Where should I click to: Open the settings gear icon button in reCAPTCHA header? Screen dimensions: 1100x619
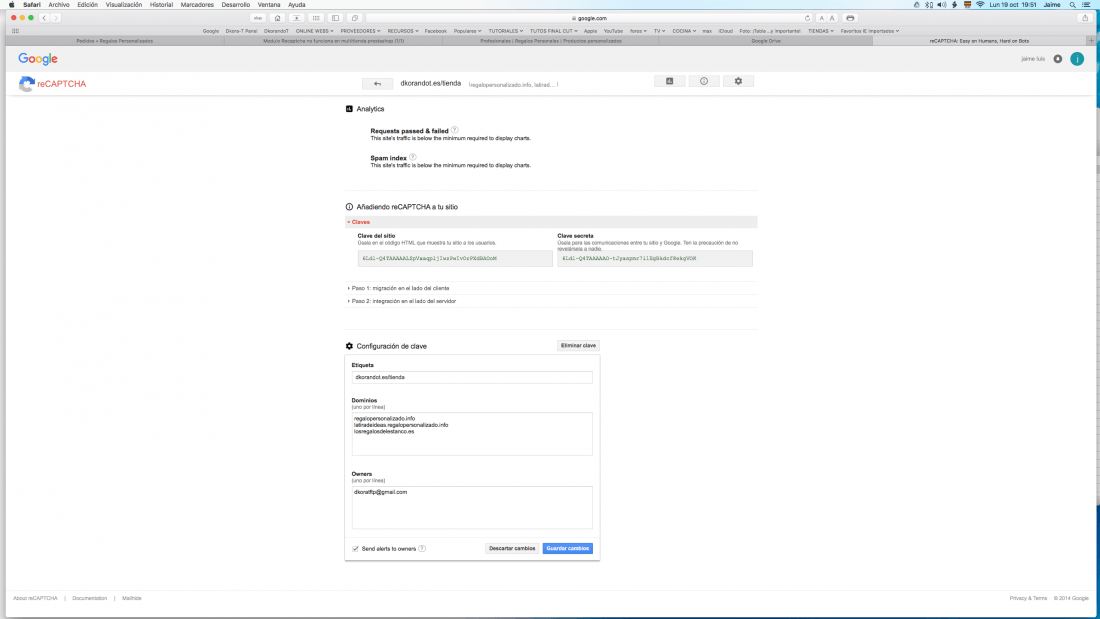tap(738, 81)
